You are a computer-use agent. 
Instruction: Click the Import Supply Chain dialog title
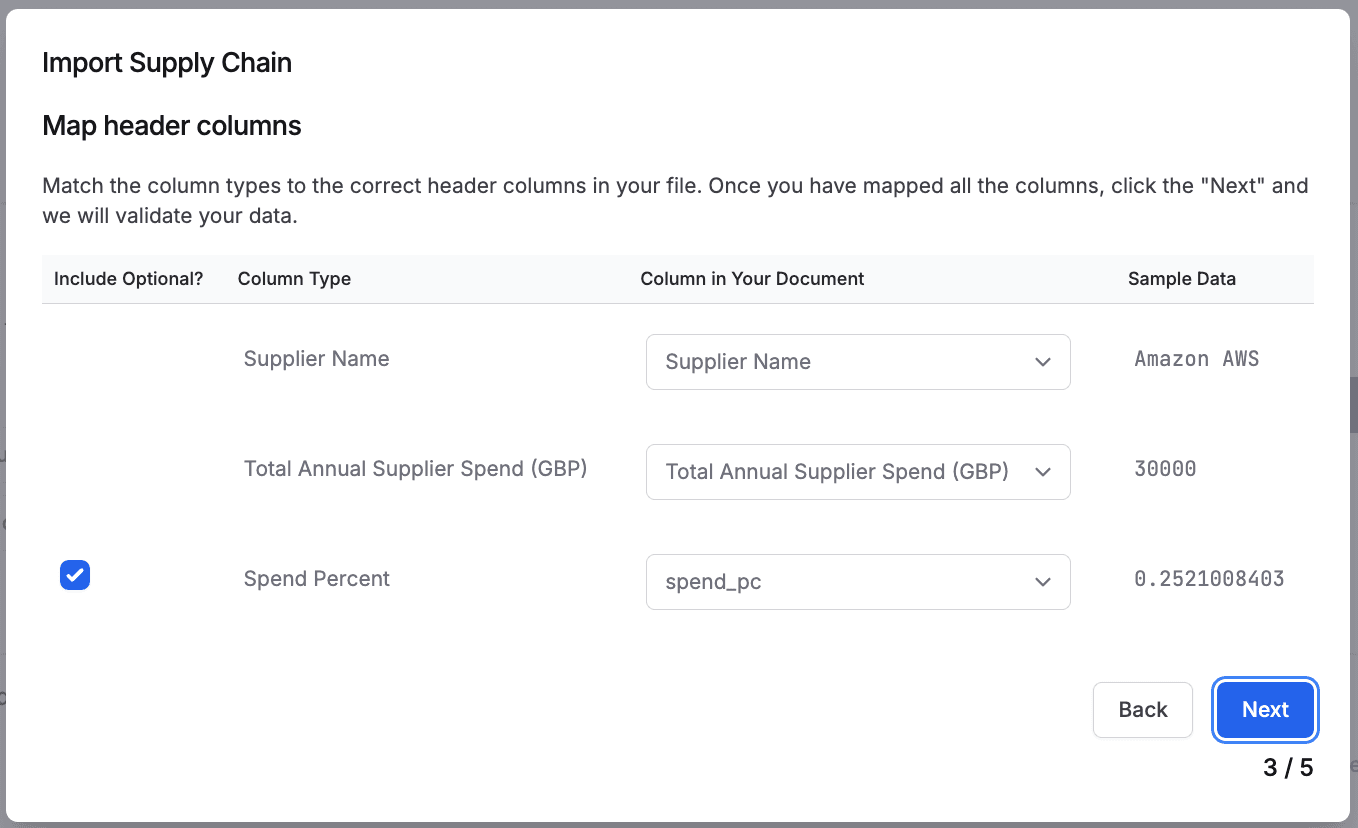(x=167, y=63)
